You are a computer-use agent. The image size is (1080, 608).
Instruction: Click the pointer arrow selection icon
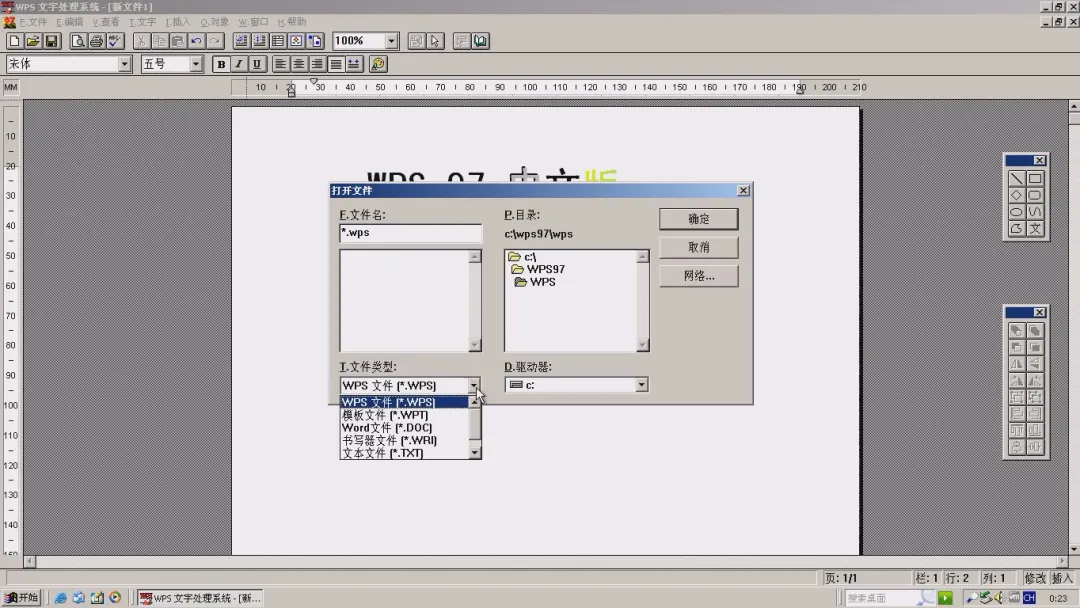pos(435,41)
